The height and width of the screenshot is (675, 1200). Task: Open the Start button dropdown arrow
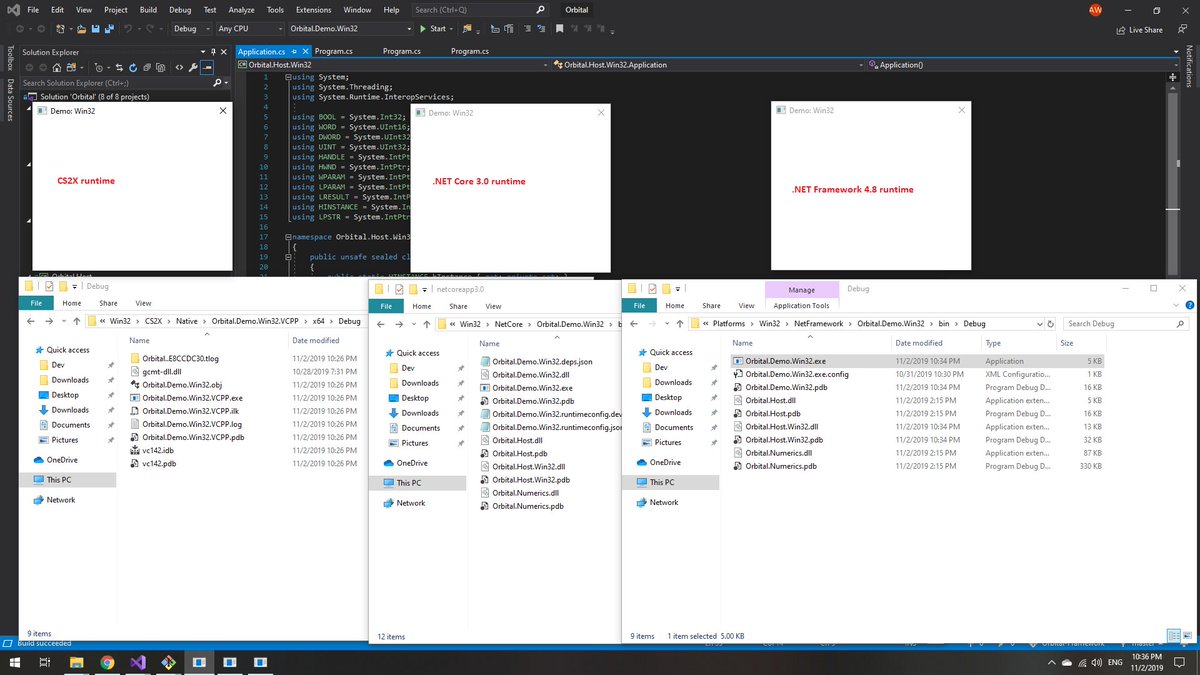point(453,29)
